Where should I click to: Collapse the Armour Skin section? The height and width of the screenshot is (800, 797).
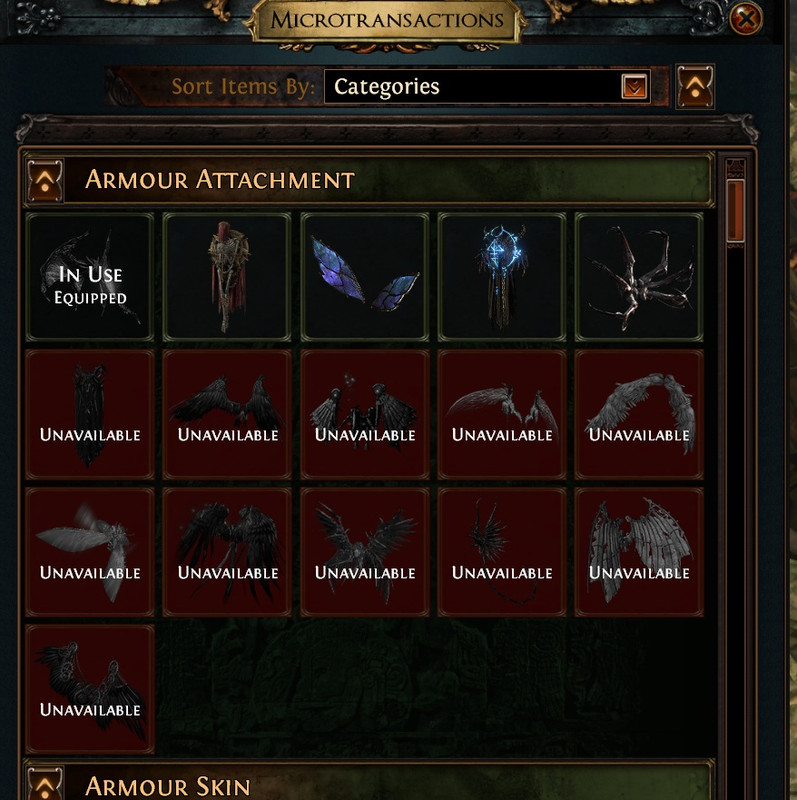(45, 783)
